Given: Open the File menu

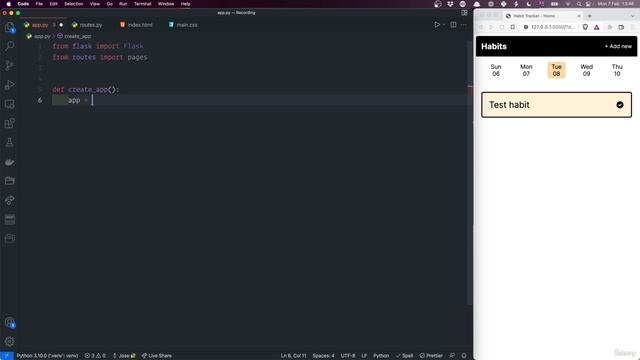Looking at the screenshot, I should coord(39,4).
